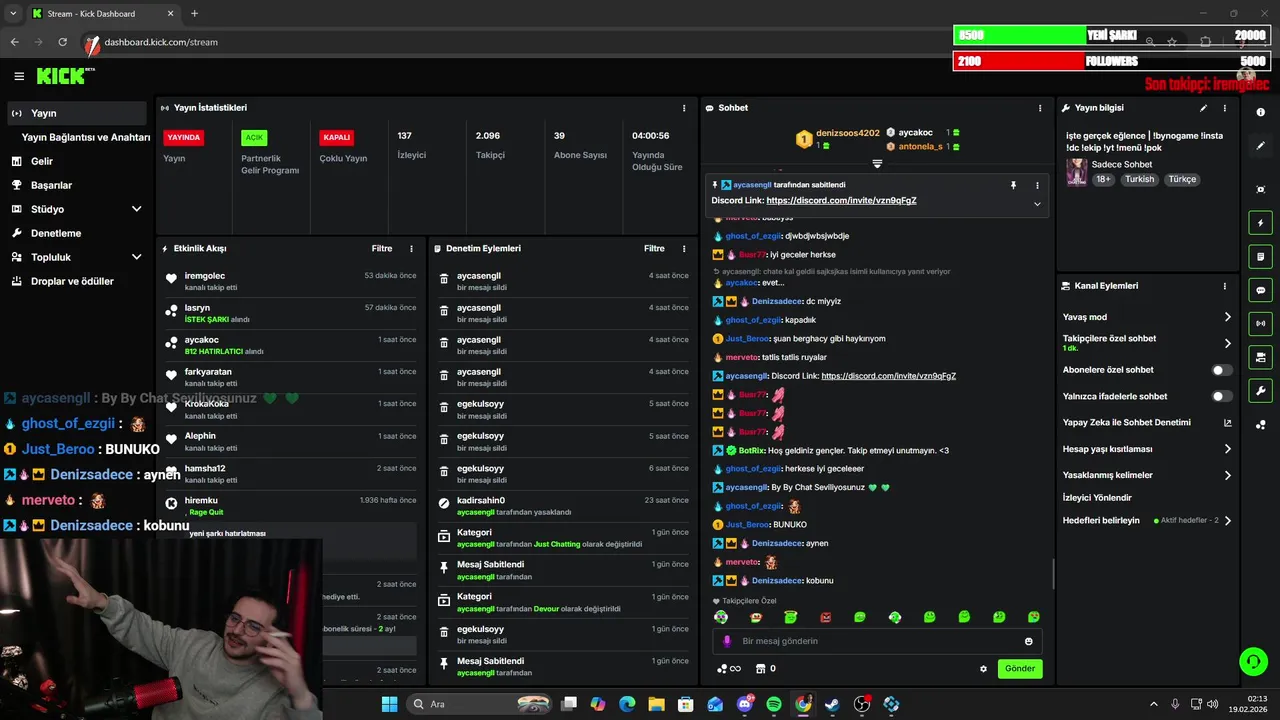Expand the Stüdyo sidebar section
Viewport: 1280px width, 720px height.
pyautogui.click(x=137, y=209)
